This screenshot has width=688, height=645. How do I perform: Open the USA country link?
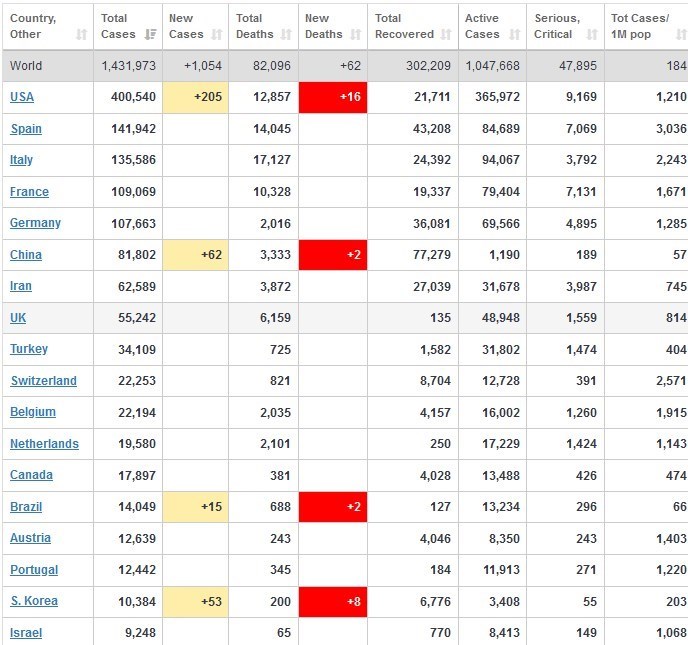coord(21,97)
